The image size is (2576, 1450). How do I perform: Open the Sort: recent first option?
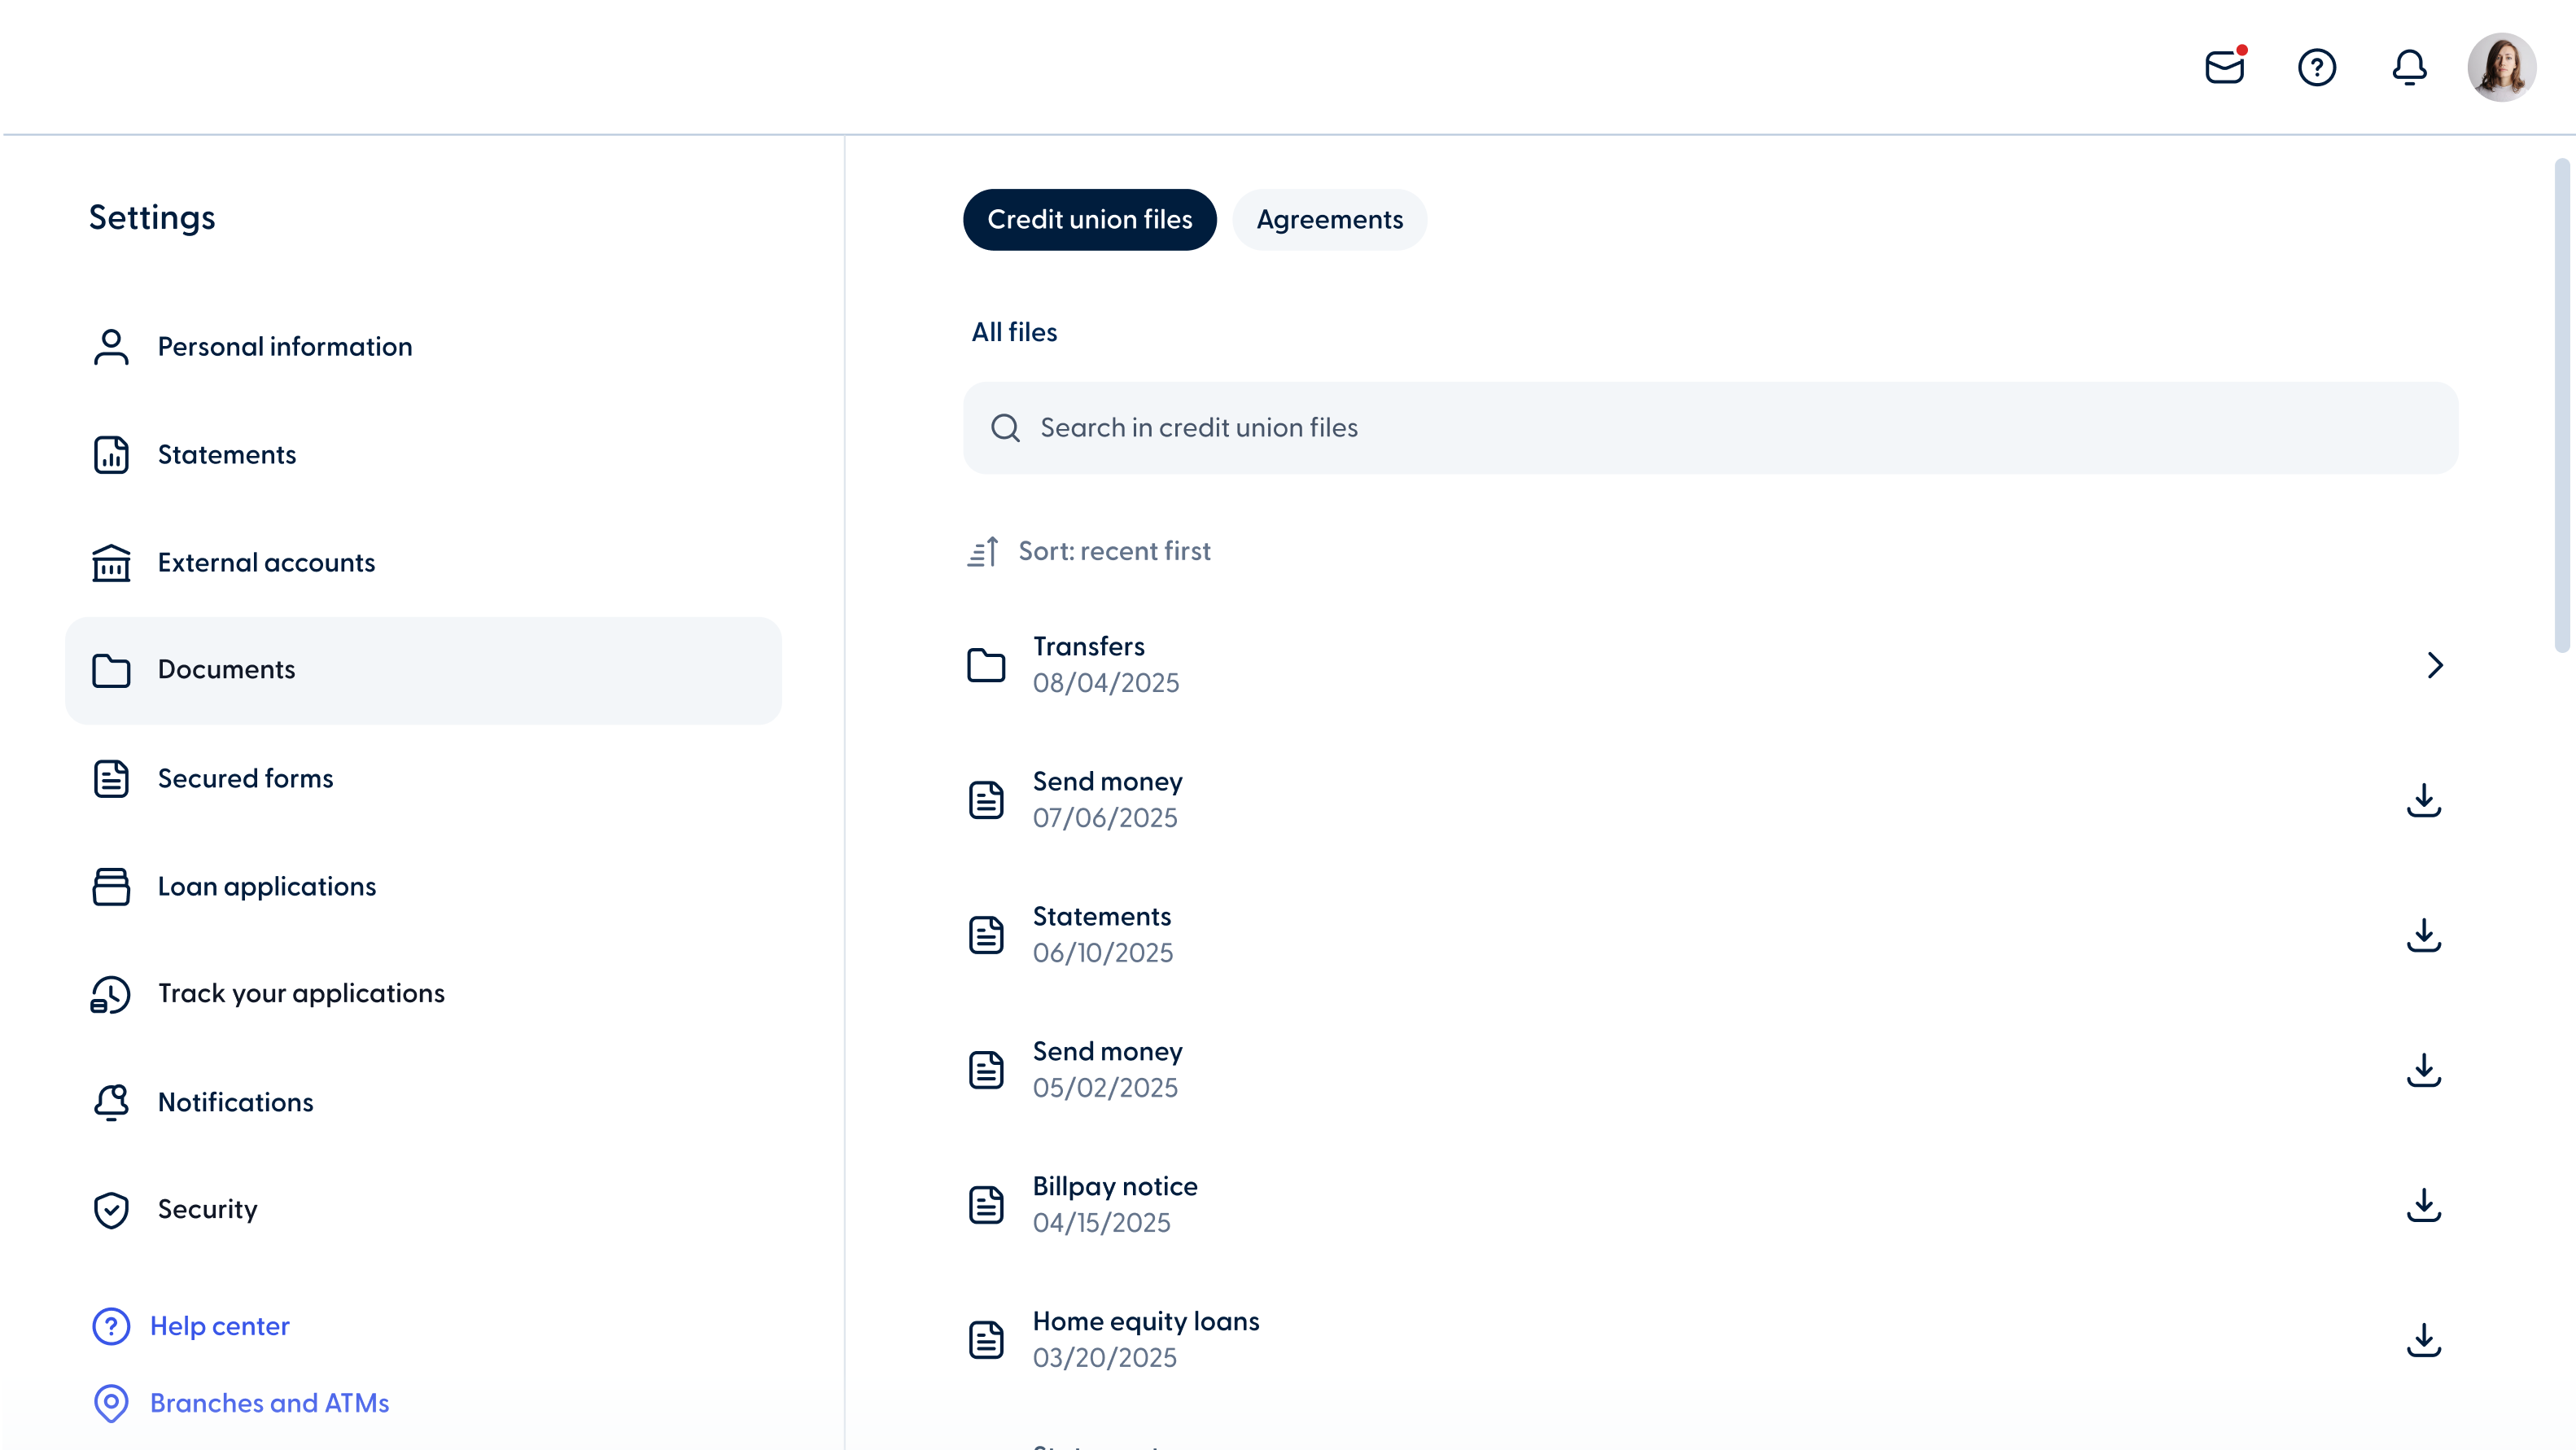(1089, 550)
